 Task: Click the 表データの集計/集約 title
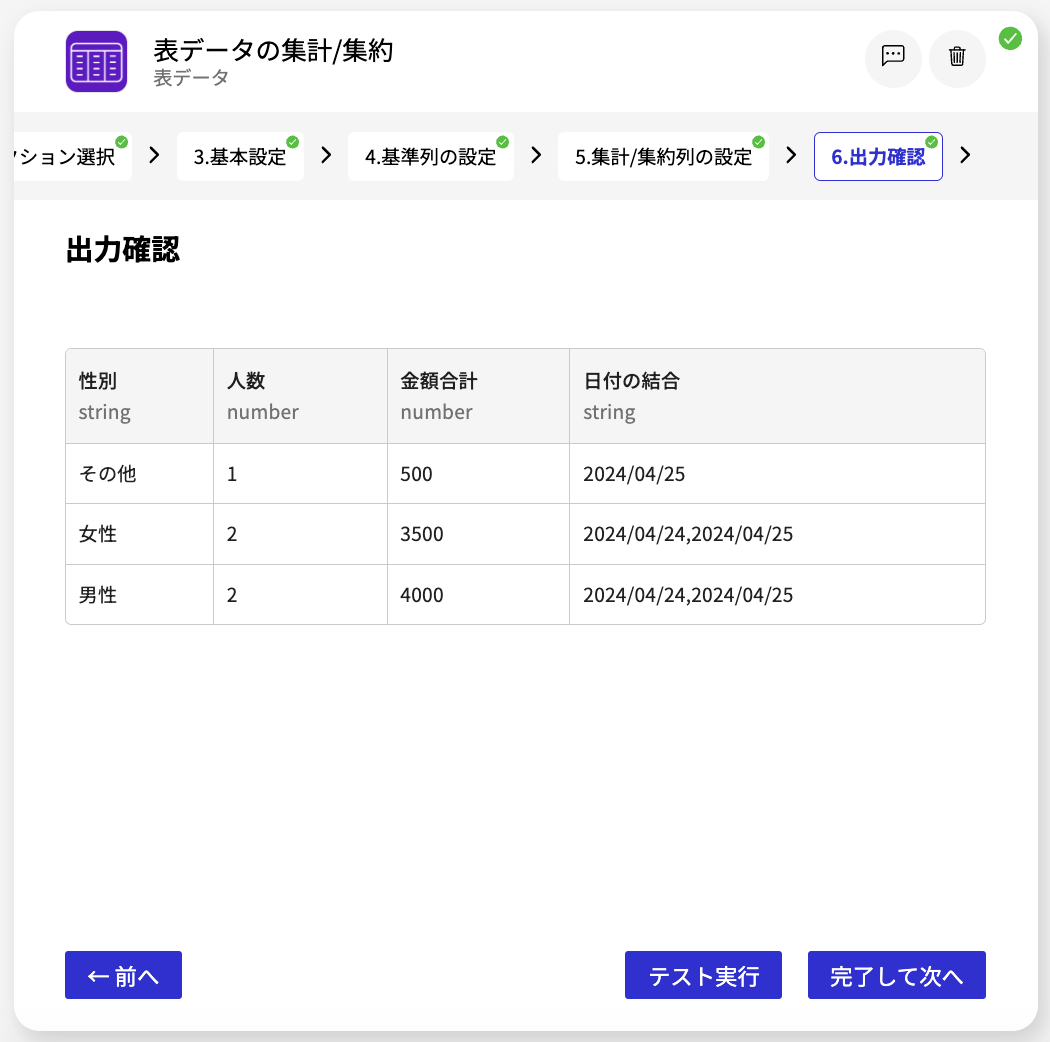[273, 50]
